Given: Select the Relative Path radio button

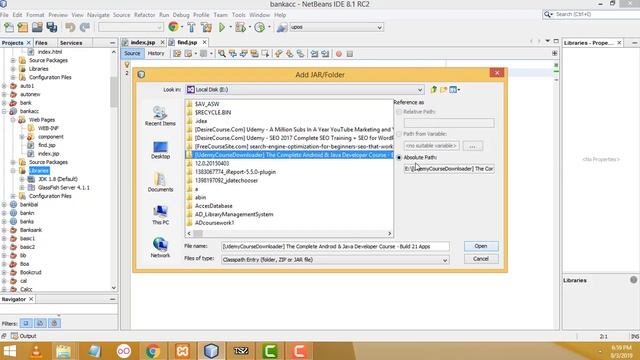Looking at the screenshot, I should (399, 112).
